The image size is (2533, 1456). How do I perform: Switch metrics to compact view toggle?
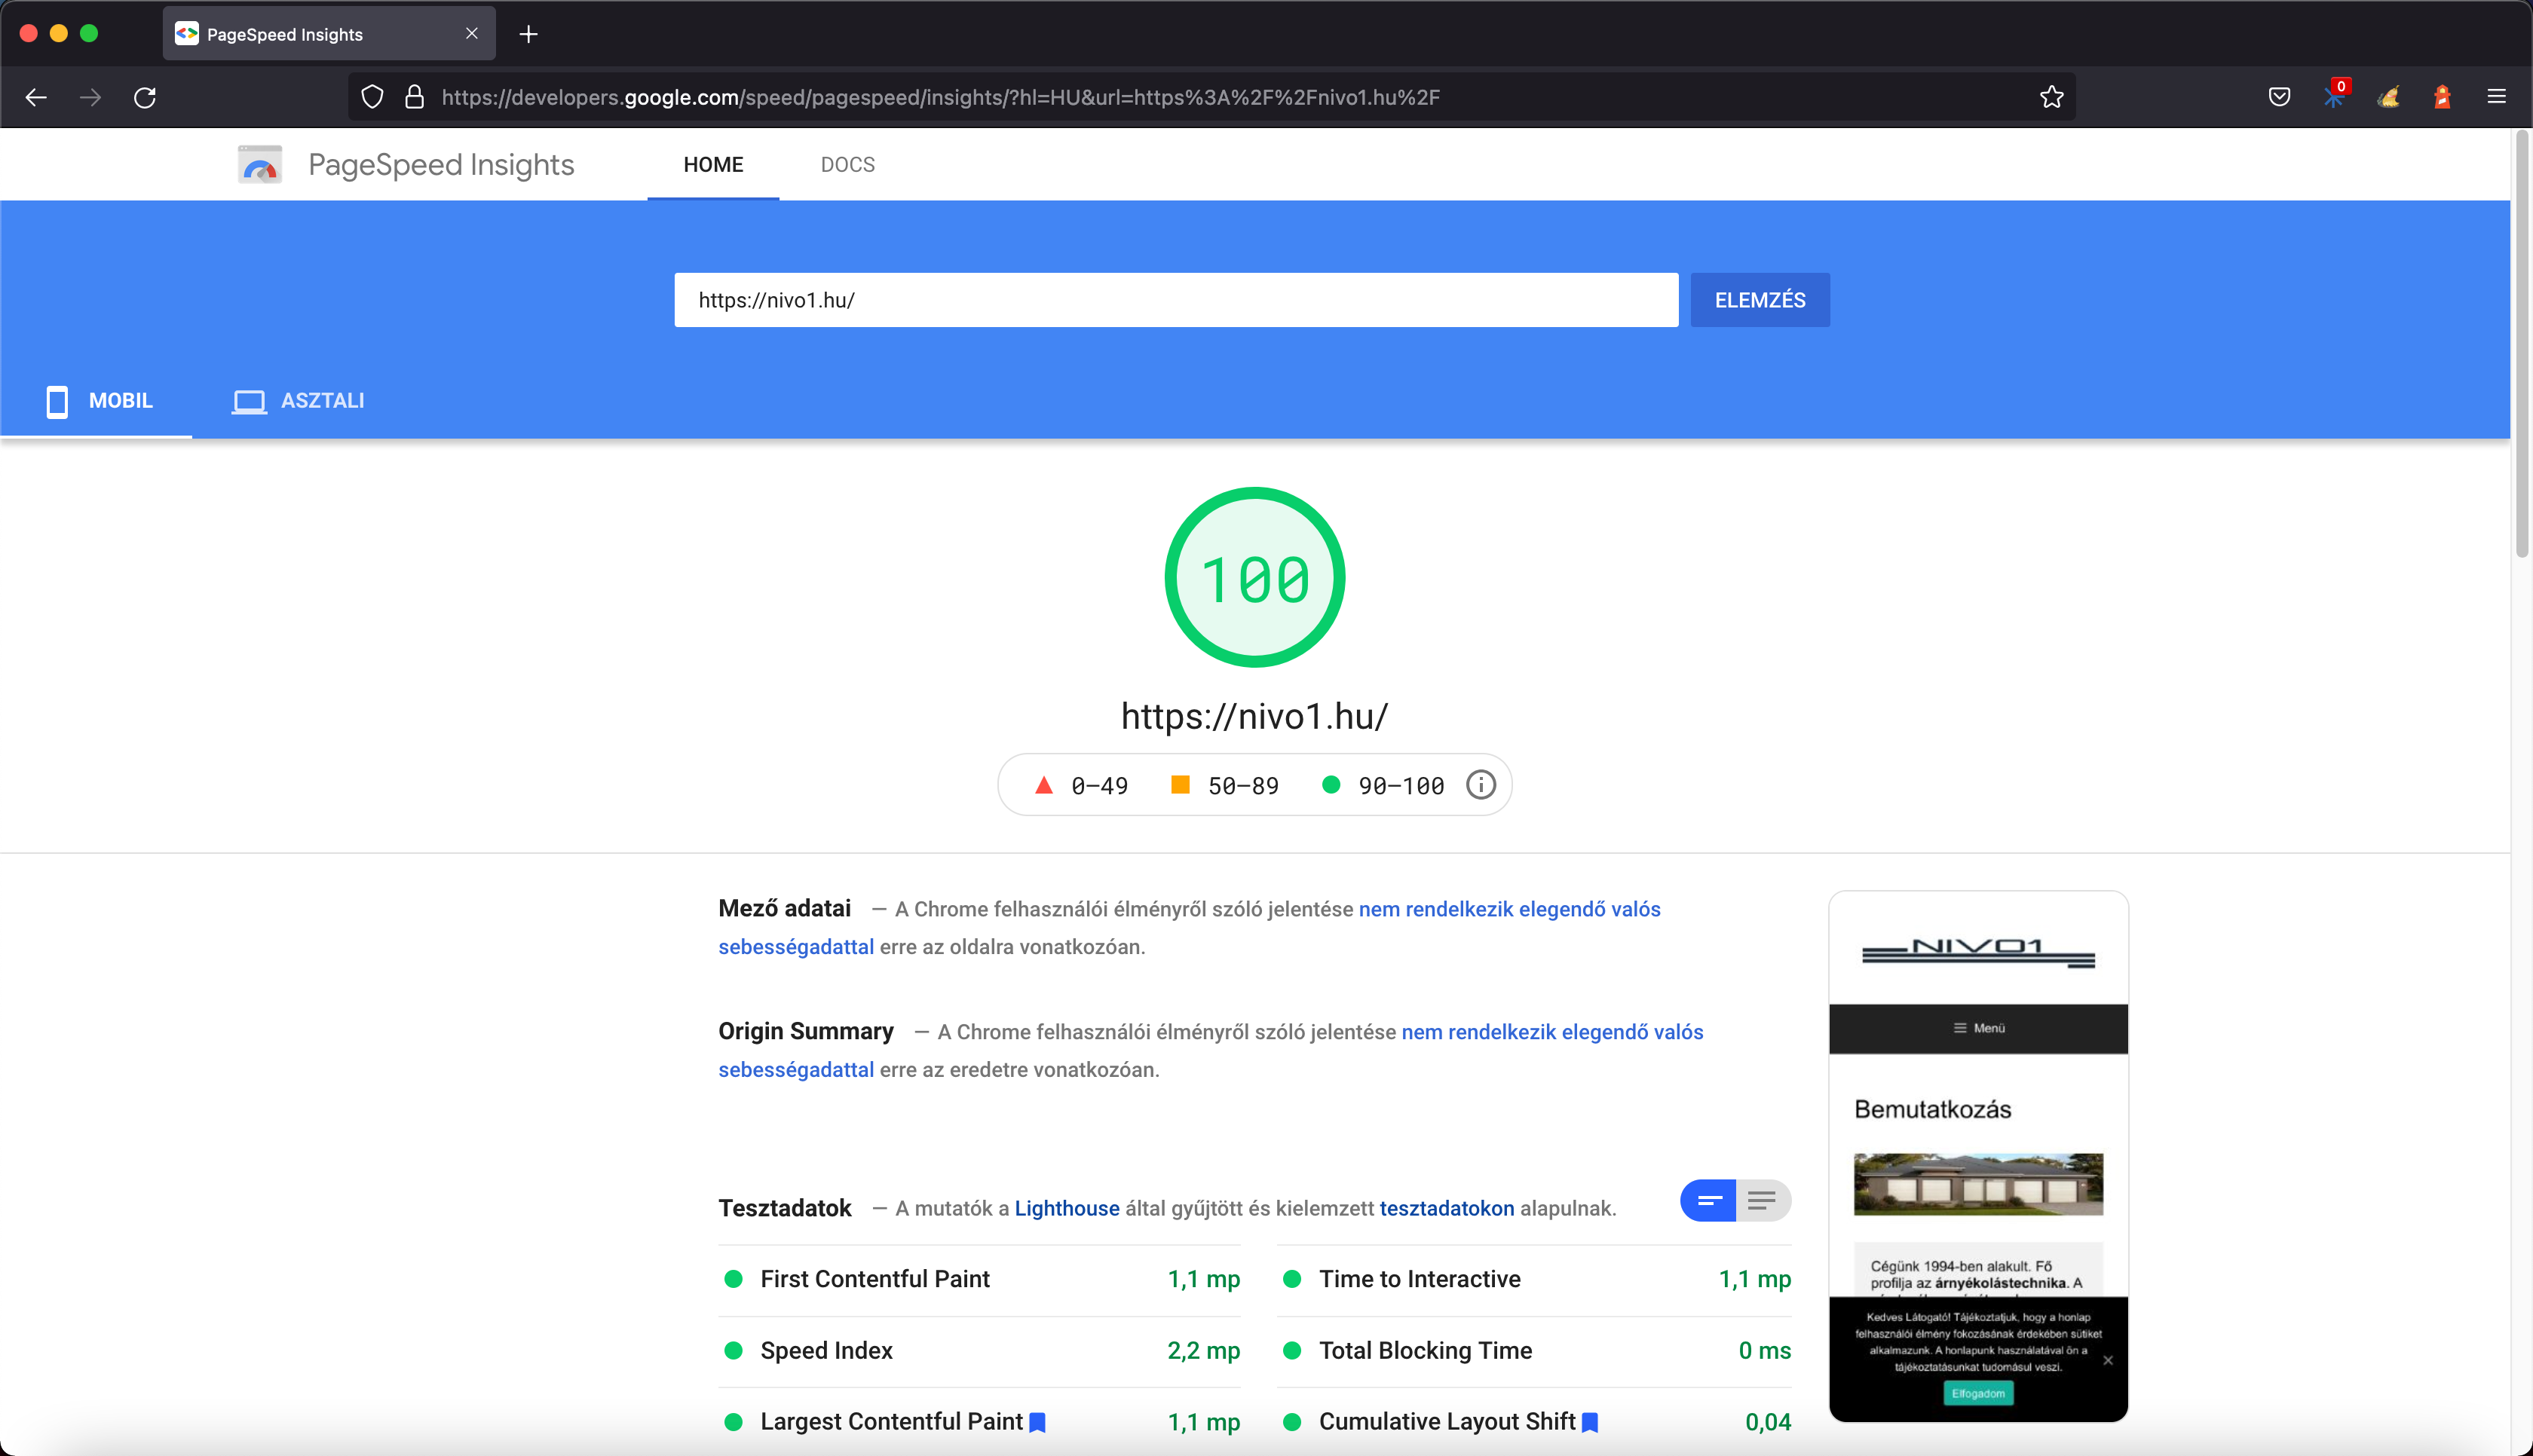tap(1708, 1200)
